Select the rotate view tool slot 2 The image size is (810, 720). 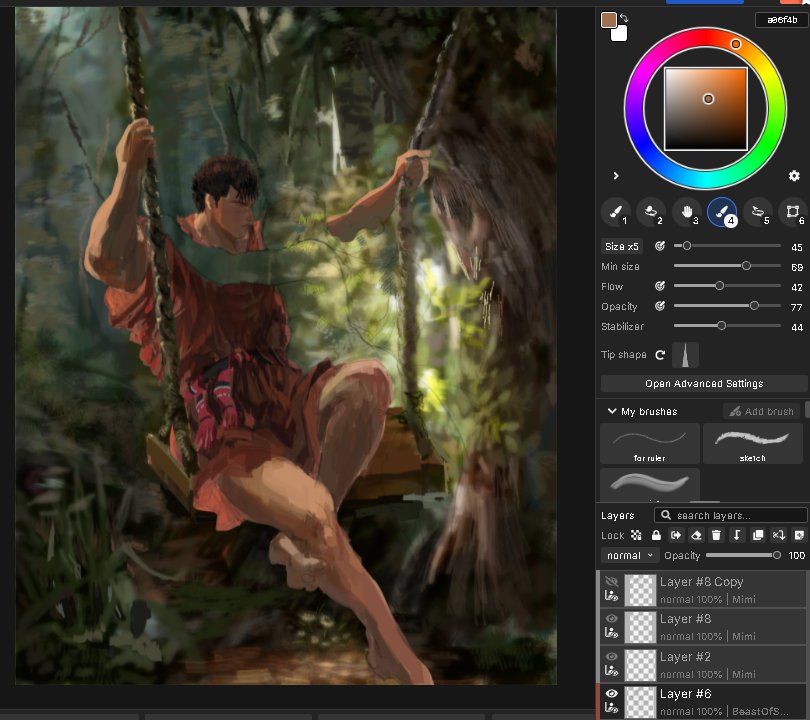coord(651,212)
